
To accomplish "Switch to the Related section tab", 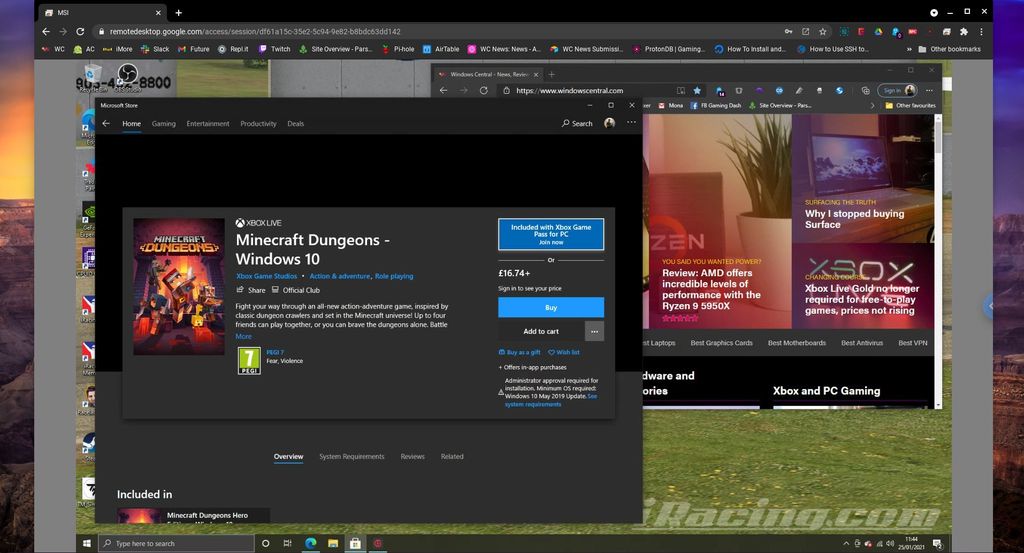I will (452, 456).
